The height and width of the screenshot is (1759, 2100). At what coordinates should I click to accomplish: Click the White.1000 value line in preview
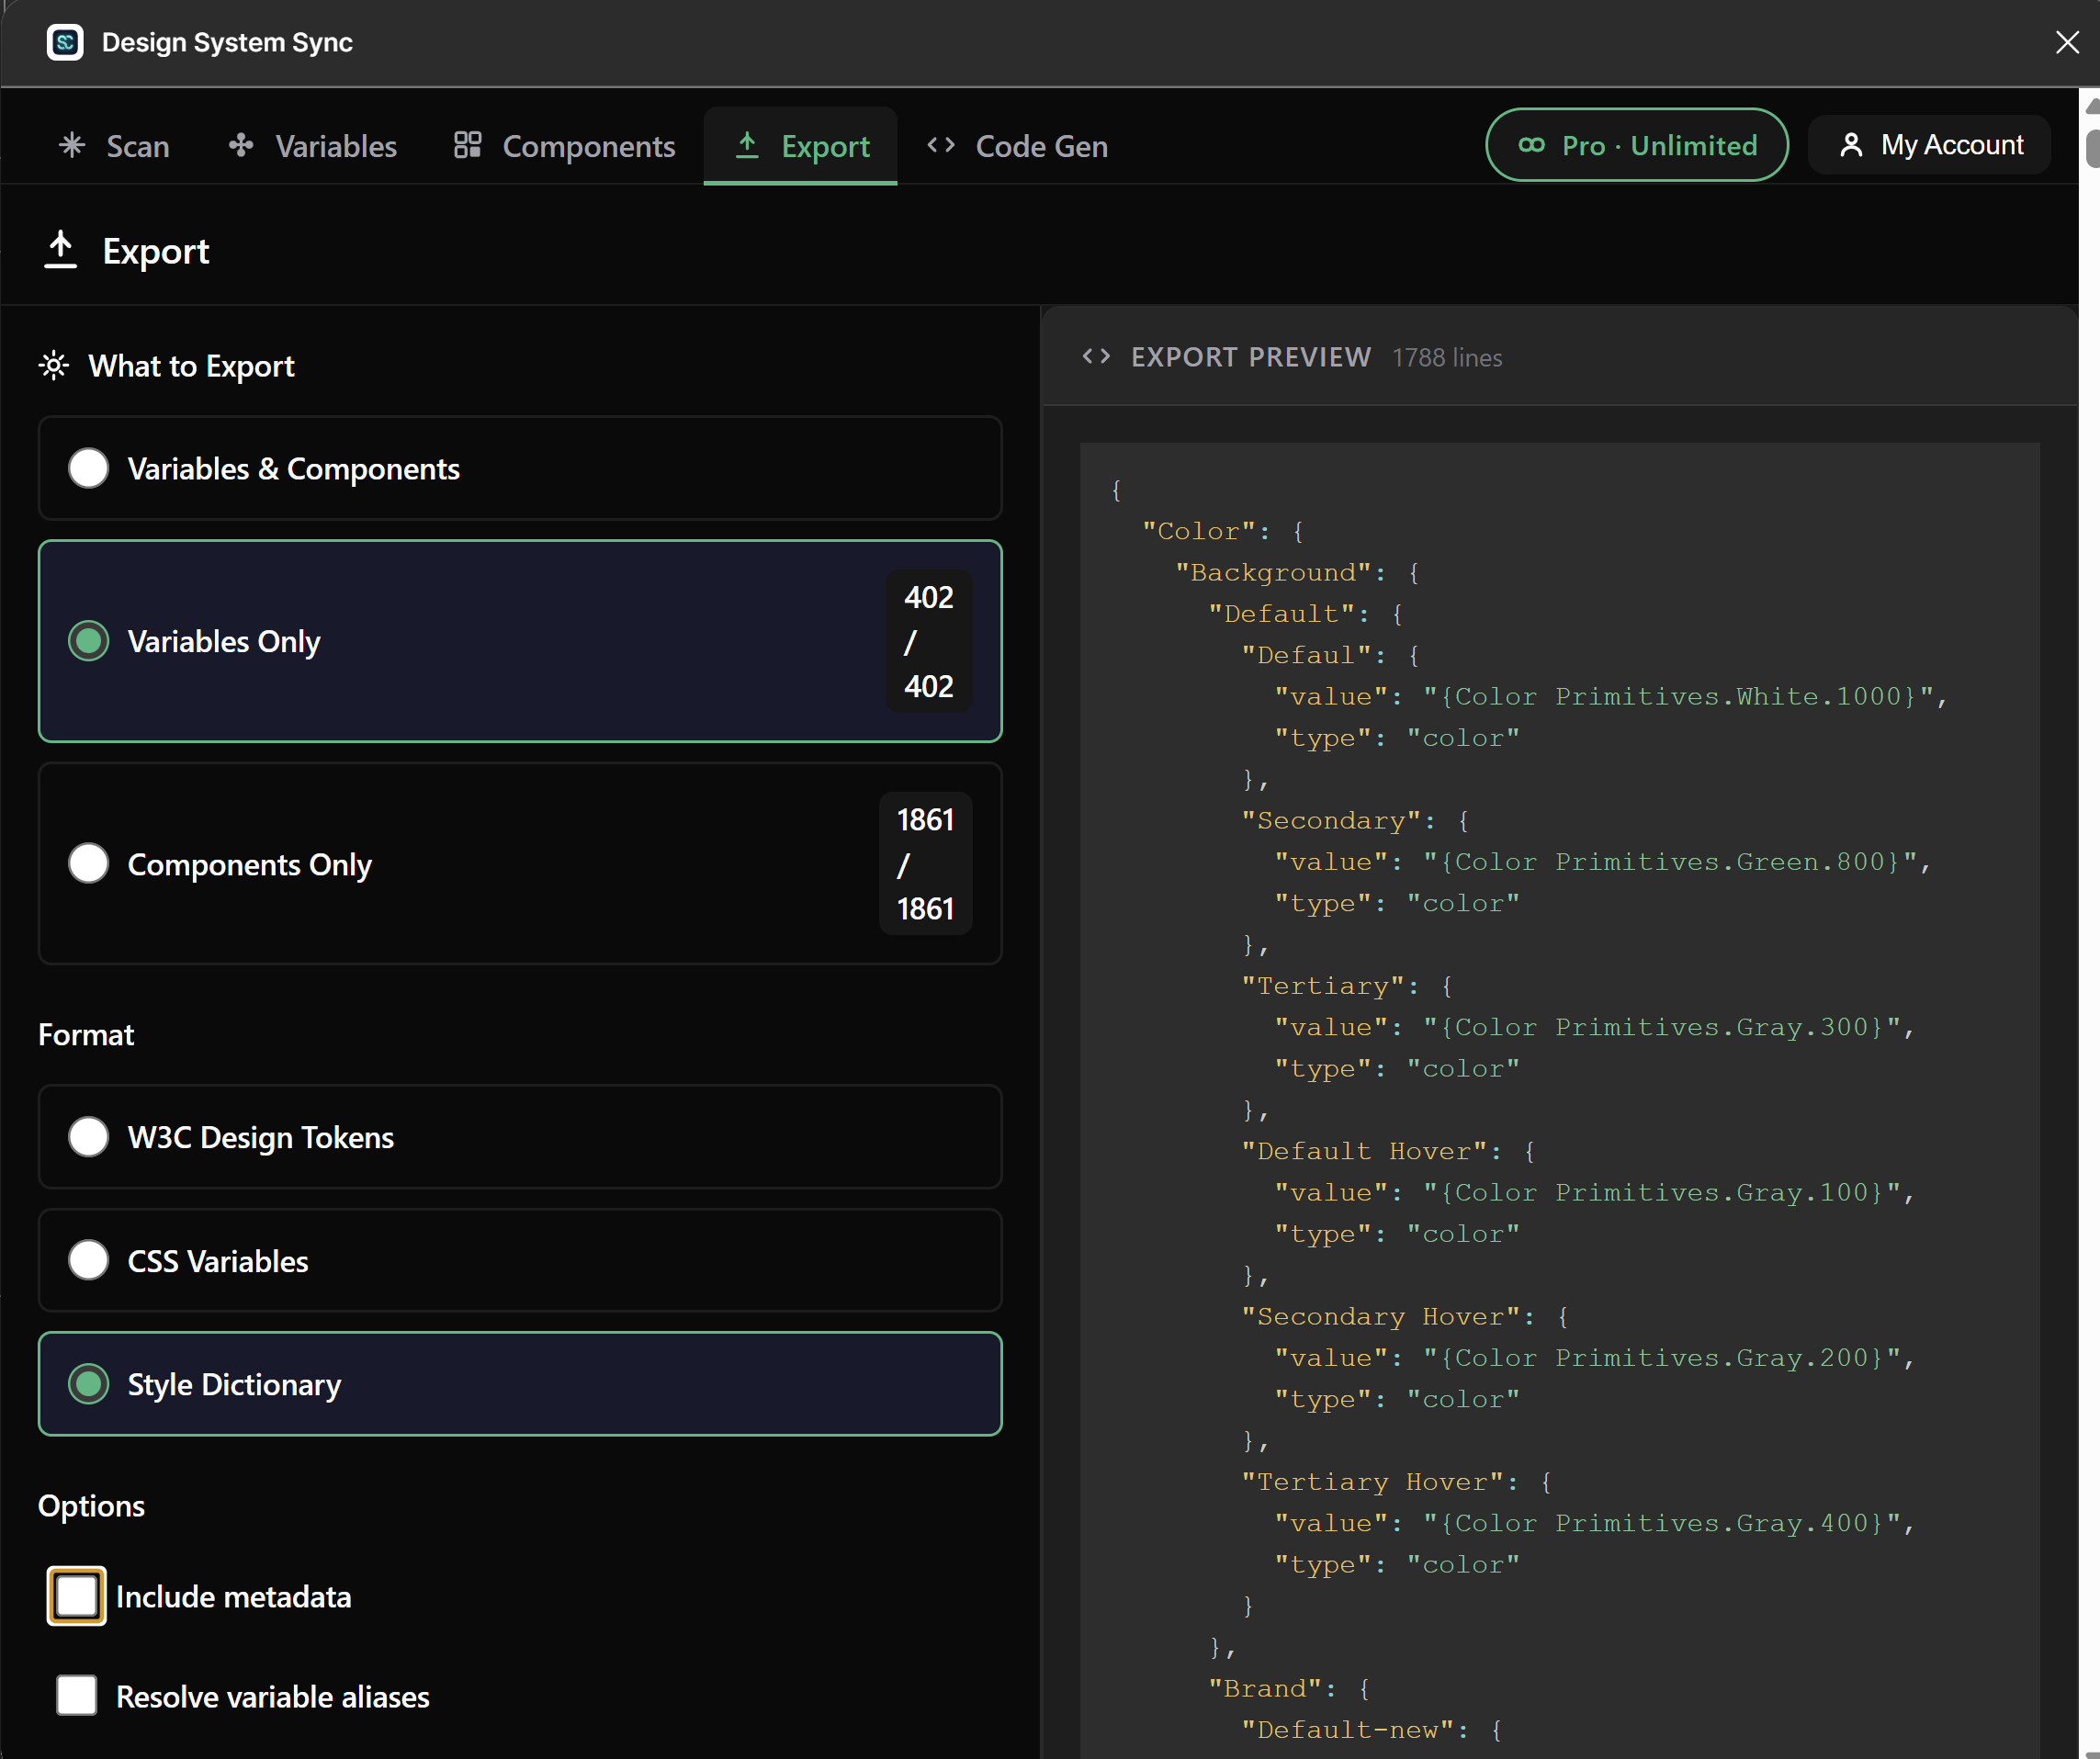pyautogui.click(x=1611, y=697)
